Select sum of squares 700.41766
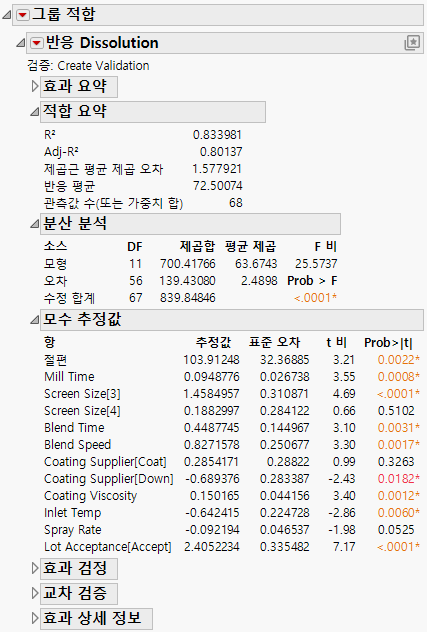The height and width of the screenshot is (632, 427). click(188, 264)
